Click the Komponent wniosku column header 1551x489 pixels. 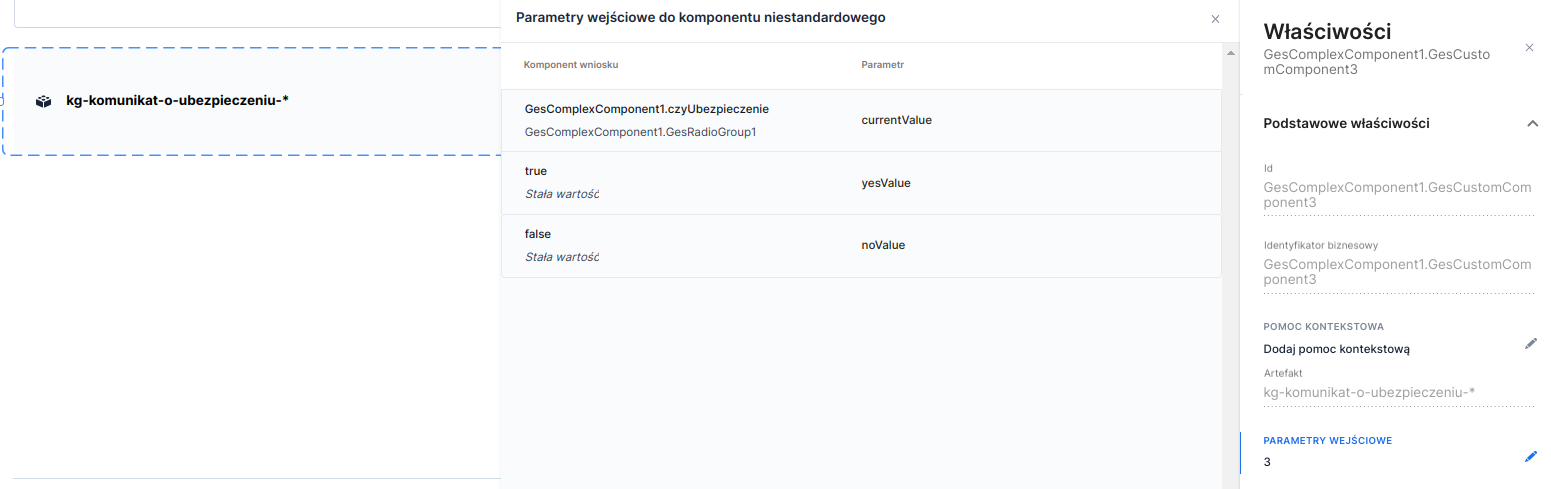pyautogui.click(x=570, y=65)
